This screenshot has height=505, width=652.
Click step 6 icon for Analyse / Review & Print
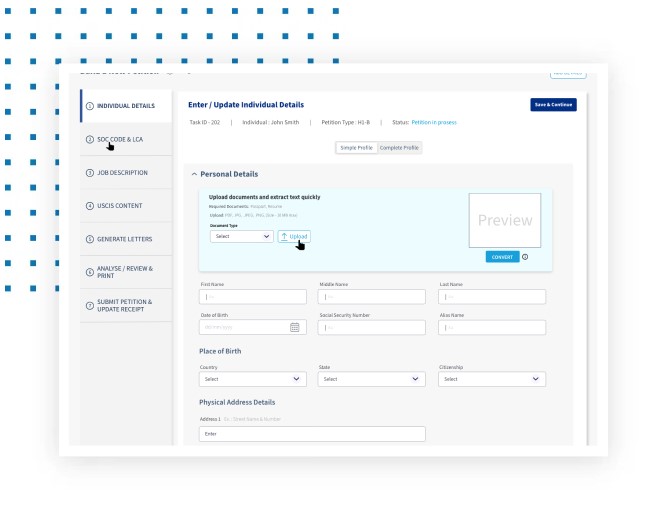pyautogui.click(x=90, y=272)
